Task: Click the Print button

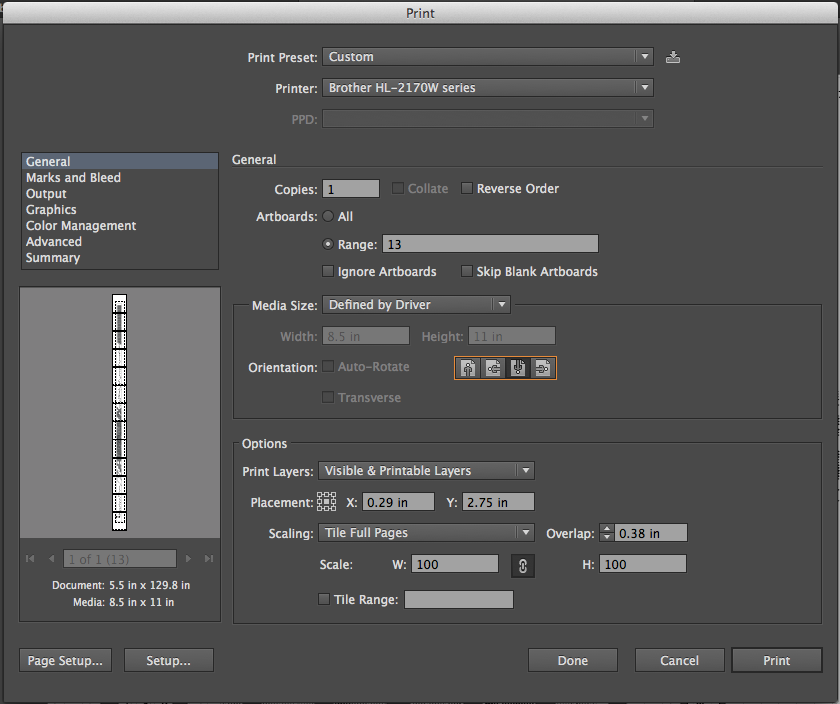Action: click(x=776, y=660)
